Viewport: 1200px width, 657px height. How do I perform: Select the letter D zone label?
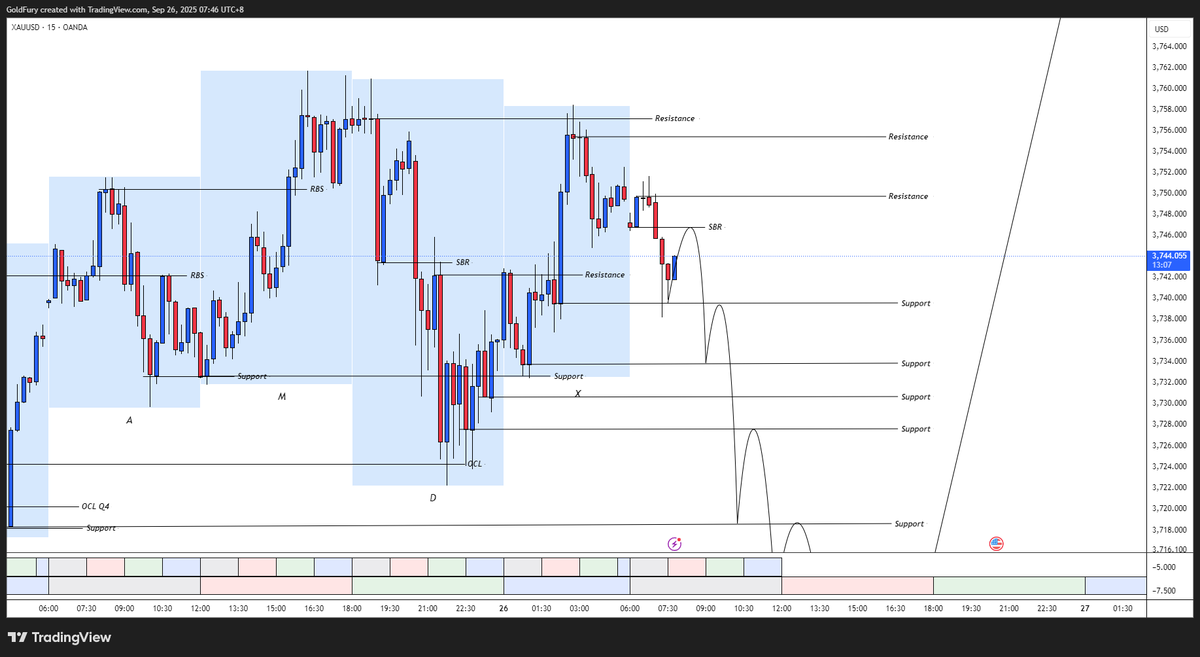click(x=433, y=497)
